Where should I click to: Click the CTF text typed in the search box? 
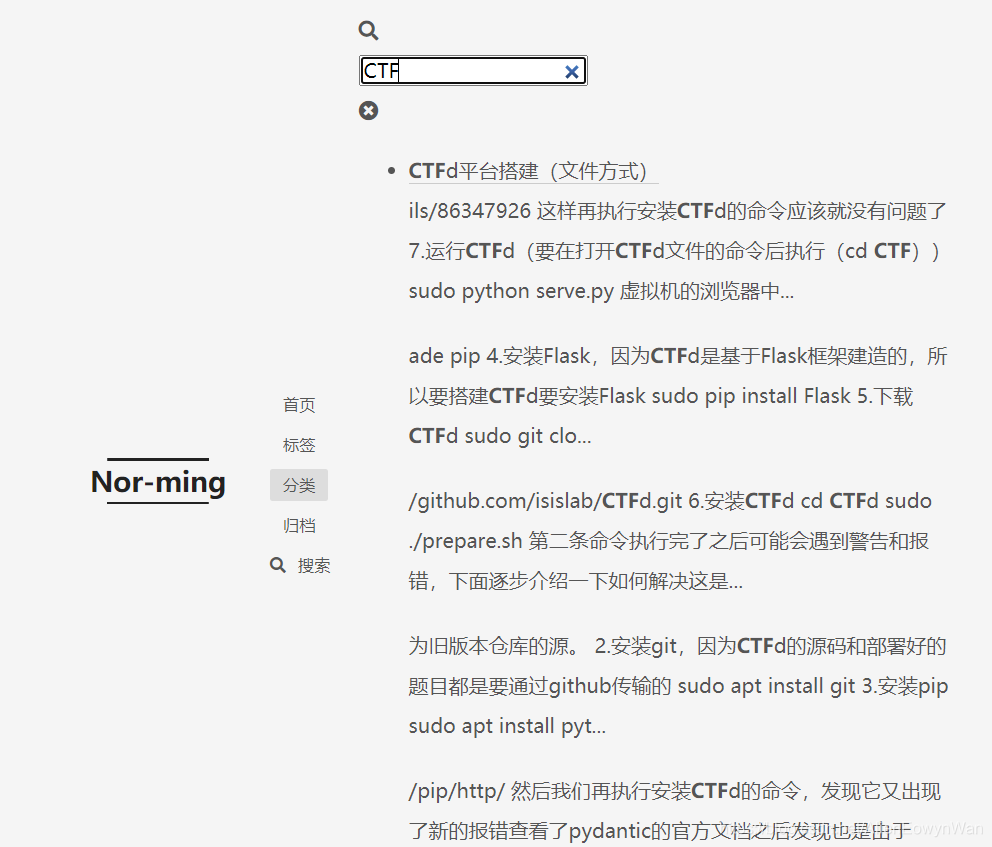tap(380, 71)
